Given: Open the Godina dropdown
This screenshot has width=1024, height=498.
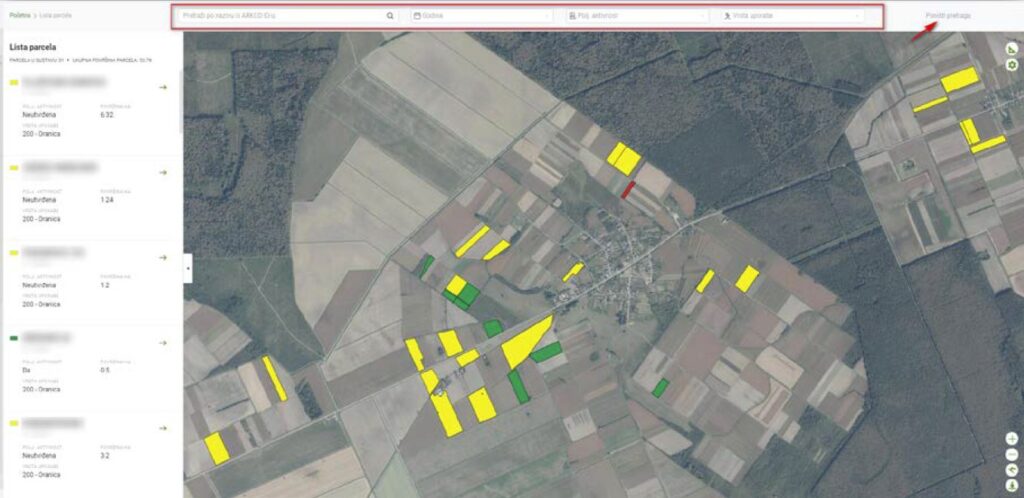Looking at the screenshot, I should coord(481,16).
